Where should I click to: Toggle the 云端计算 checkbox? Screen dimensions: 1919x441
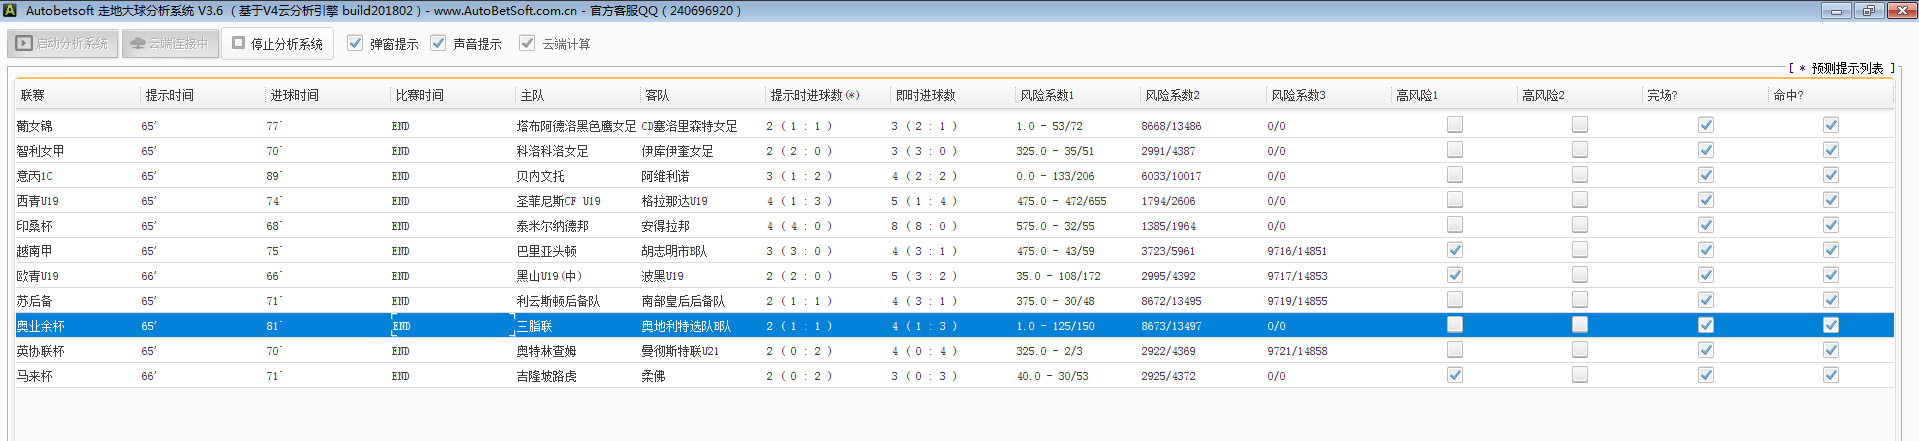coord(527,44)
